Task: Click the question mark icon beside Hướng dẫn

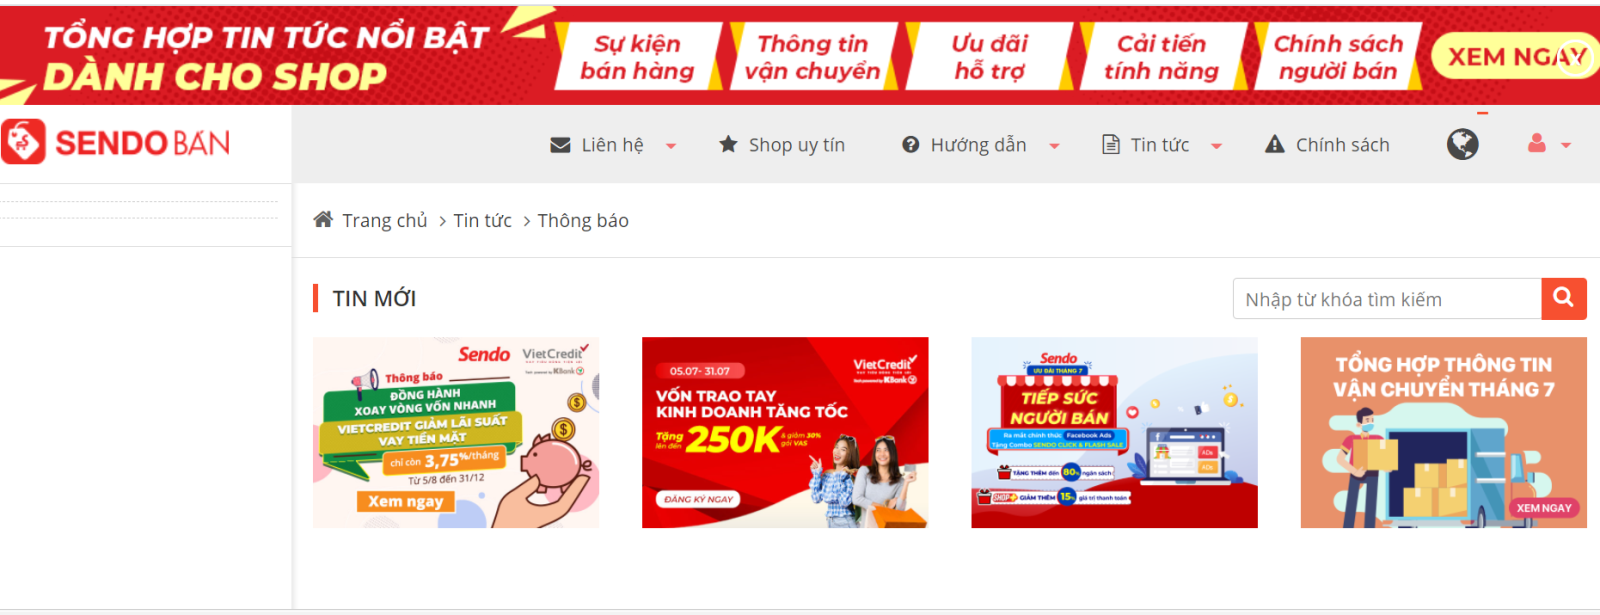Action: click(910, 145)
